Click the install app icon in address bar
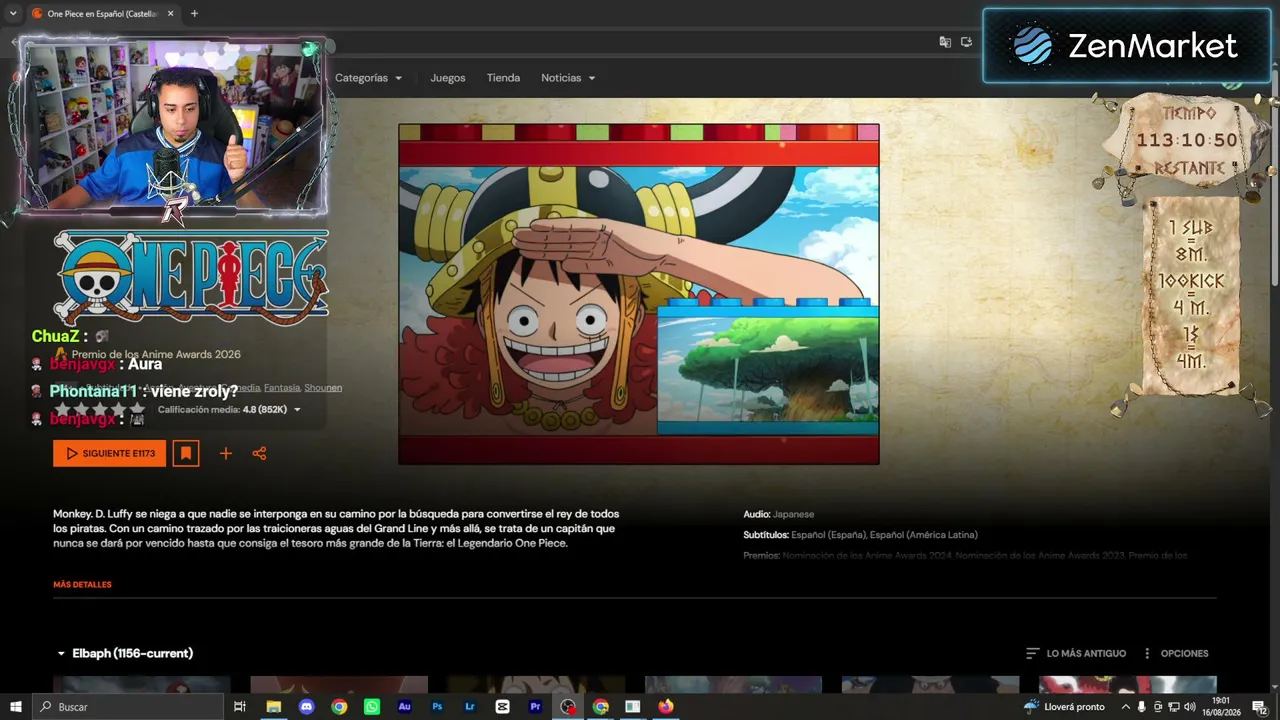 coord(967,42)
